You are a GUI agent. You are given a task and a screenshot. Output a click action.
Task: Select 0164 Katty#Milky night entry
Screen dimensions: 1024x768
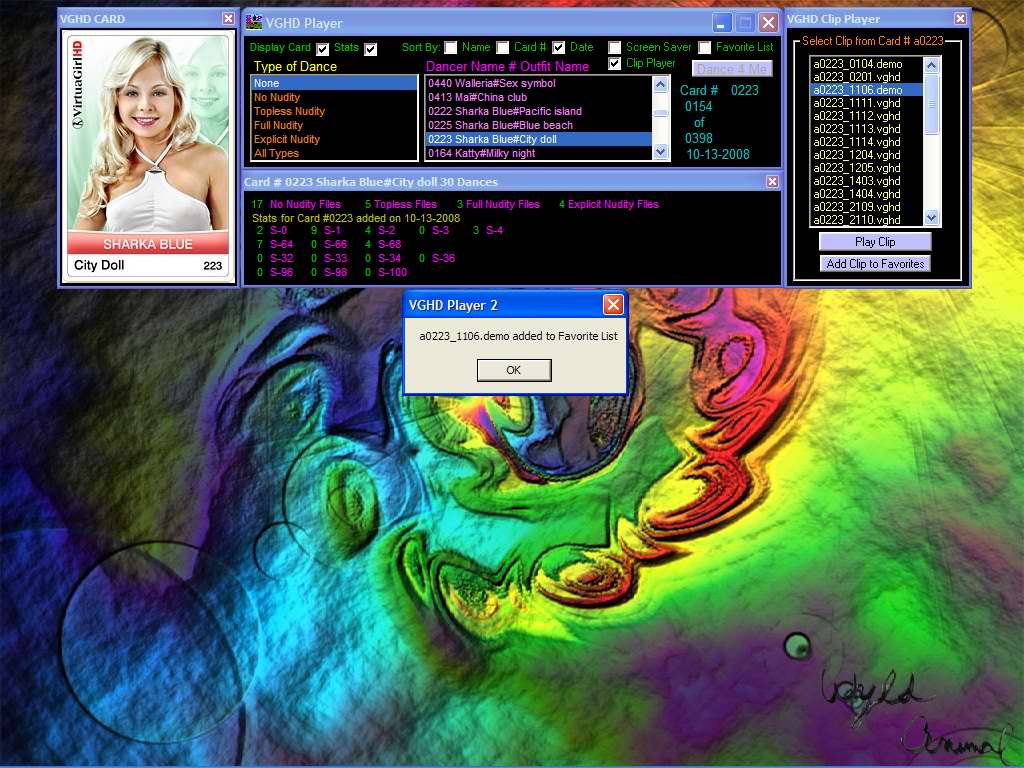(539, 153)
